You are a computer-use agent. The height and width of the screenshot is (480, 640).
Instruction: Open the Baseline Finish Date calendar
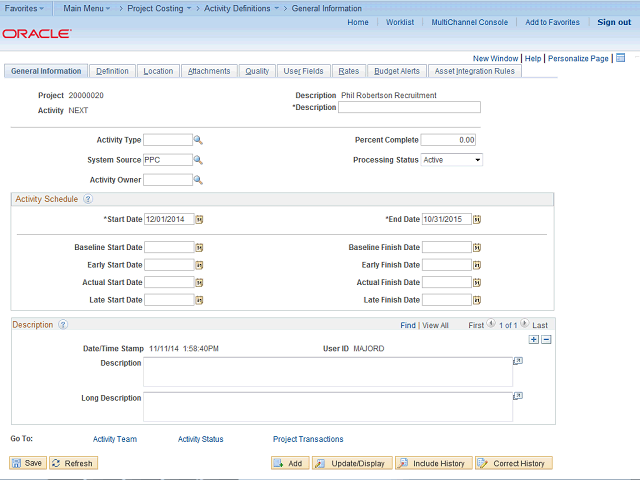[477, 247]
